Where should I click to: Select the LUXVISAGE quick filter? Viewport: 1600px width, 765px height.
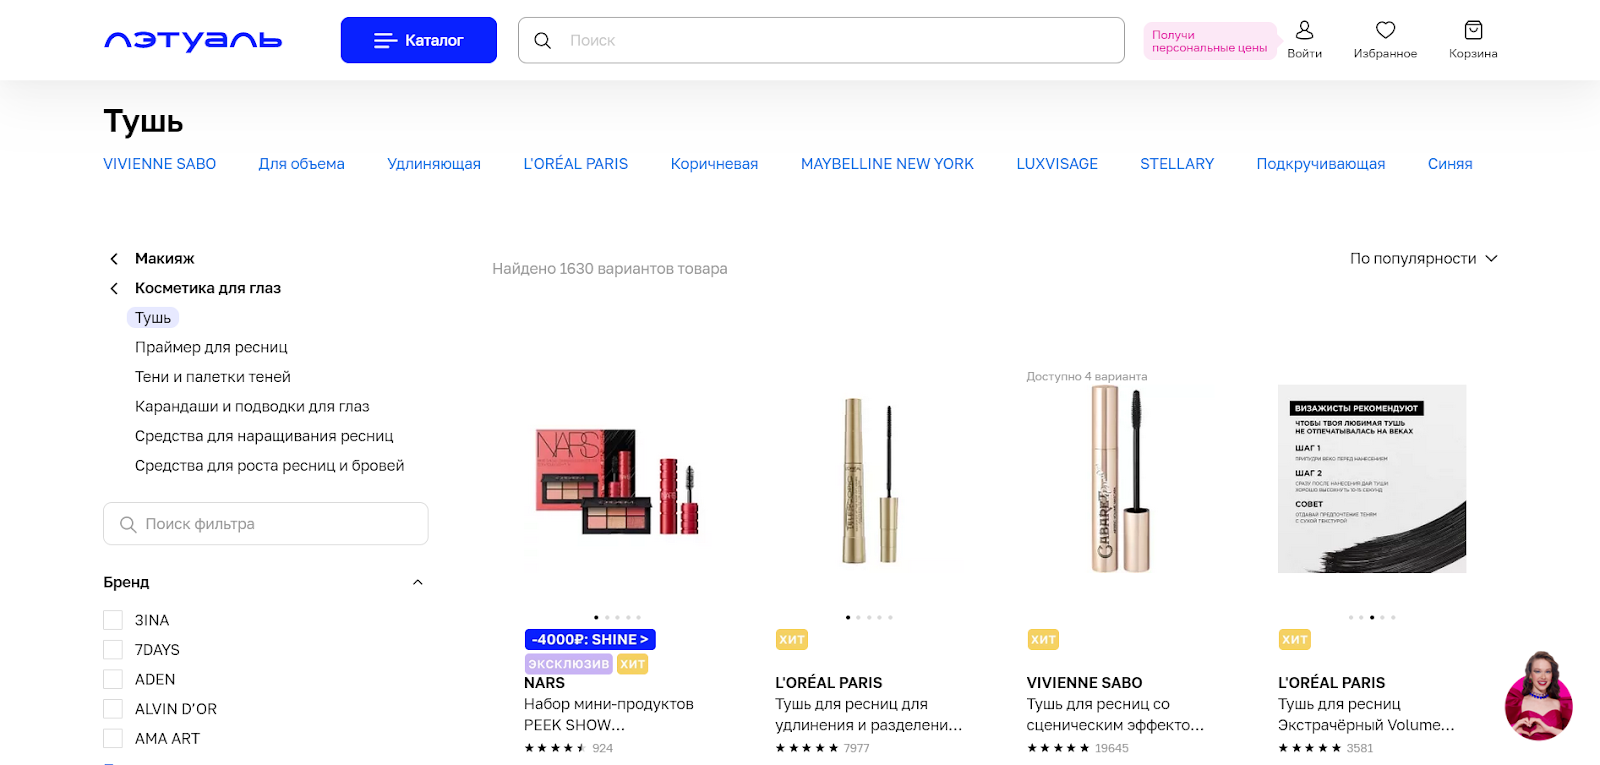(x=1057, y=164)
